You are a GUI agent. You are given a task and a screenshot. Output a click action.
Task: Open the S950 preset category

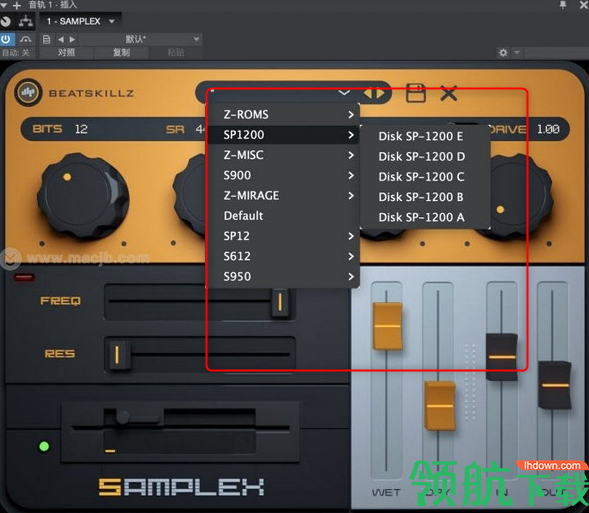coord(284,277)
